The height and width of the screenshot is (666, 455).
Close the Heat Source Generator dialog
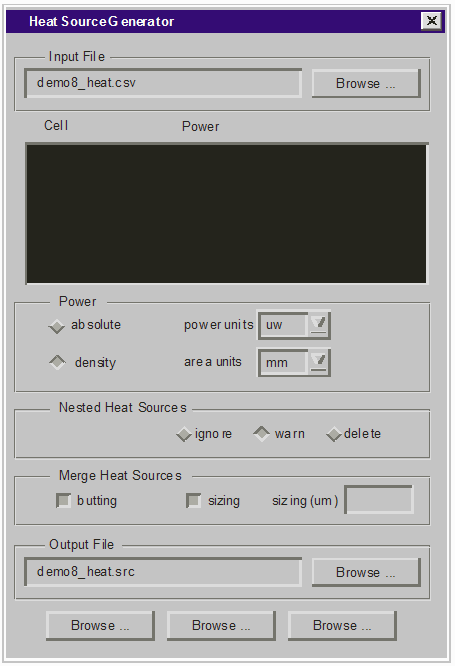[x=431, y=20]
